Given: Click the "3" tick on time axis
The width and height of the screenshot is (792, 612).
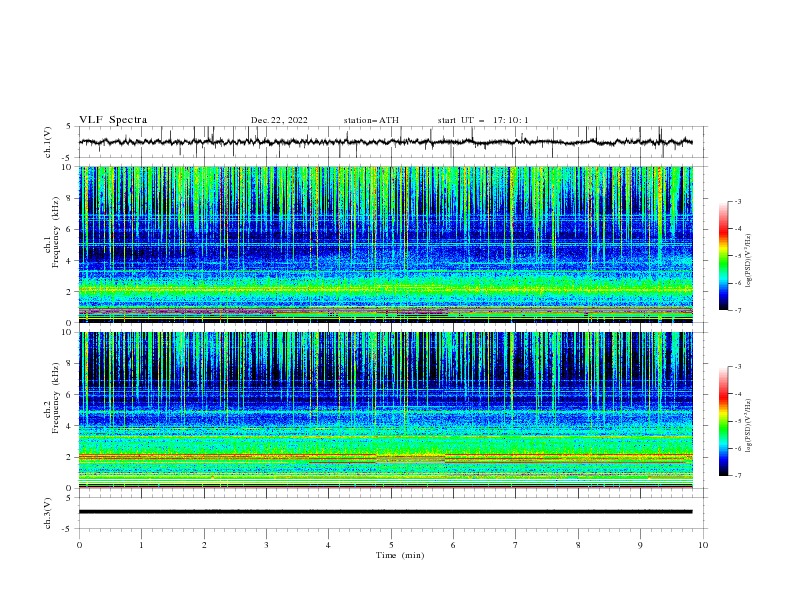Looking at the screenshot, I should tap(266, 545).
